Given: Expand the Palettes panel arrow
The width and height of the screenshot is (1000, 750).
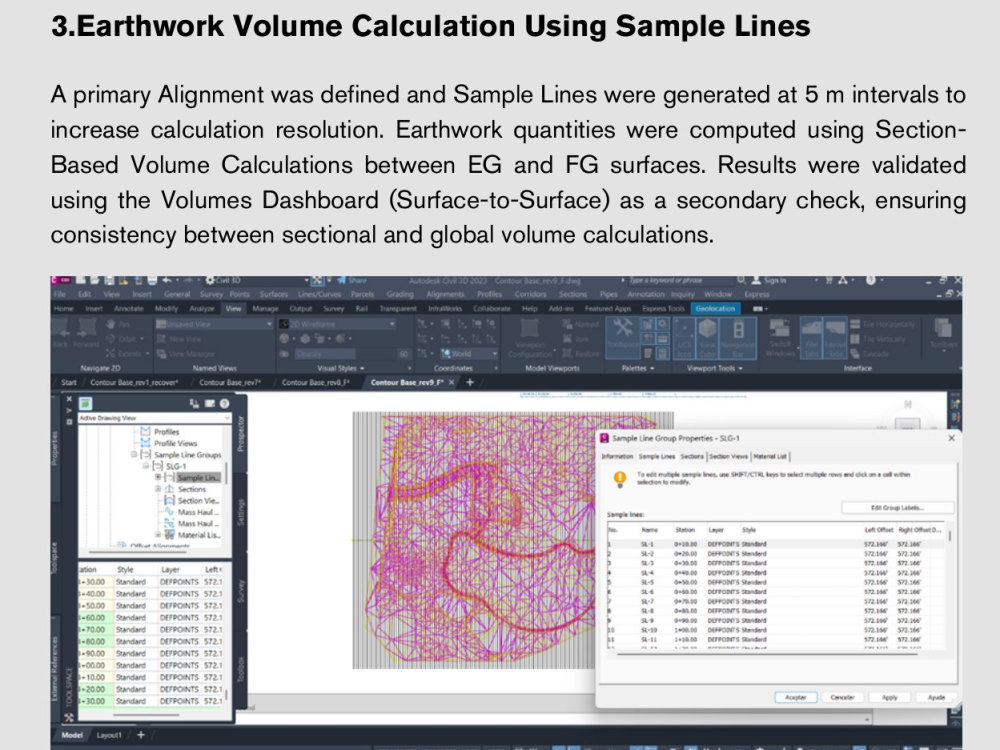Looking at the screenshot, I should [652, 369].
